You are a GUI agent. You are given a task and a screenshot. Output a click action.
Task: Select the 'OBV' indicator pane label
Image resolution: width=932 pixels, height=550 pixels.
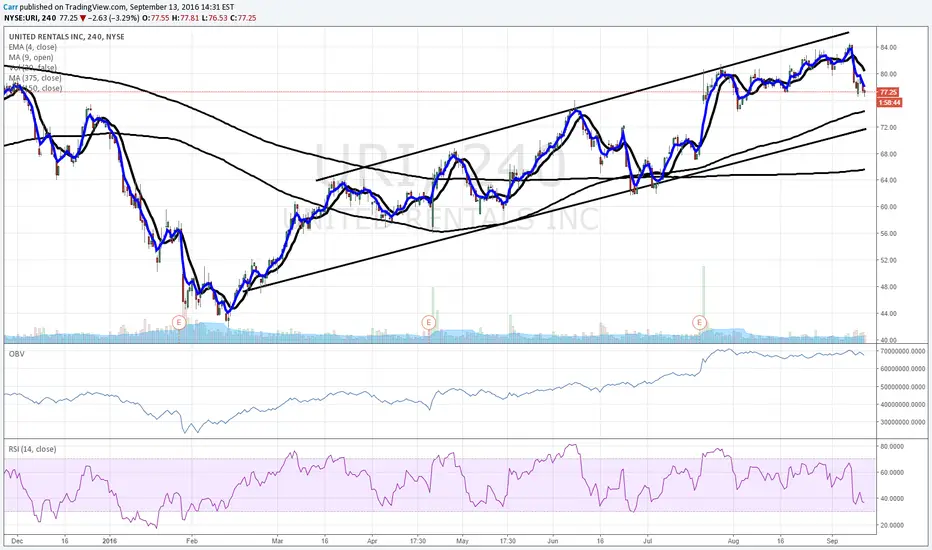(x=15, y=354)
